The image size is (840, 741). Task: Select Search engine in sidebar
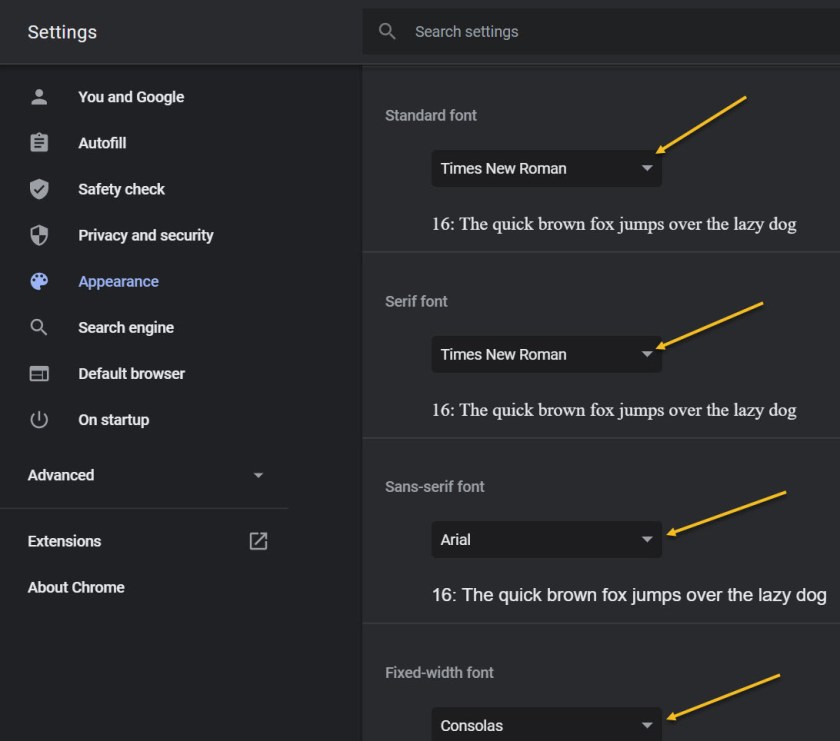(x=126, y=327)
